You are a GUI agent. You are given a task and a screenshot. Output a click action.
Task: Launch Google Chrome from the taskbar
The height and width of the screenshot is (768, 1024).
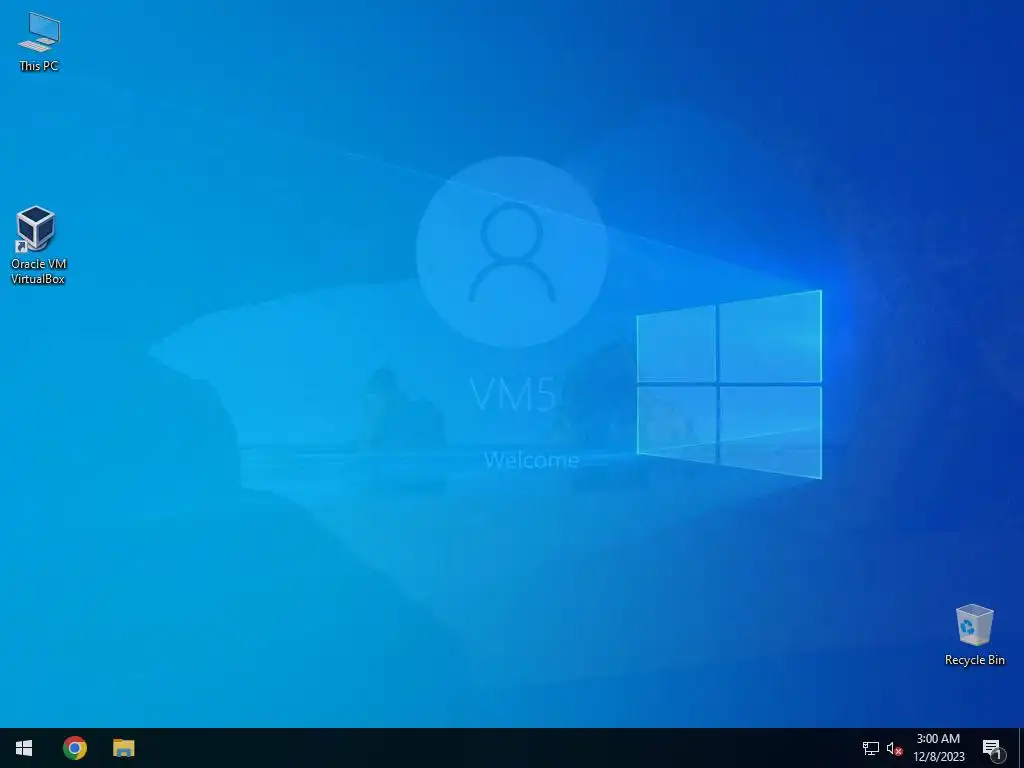click(74, 748)
